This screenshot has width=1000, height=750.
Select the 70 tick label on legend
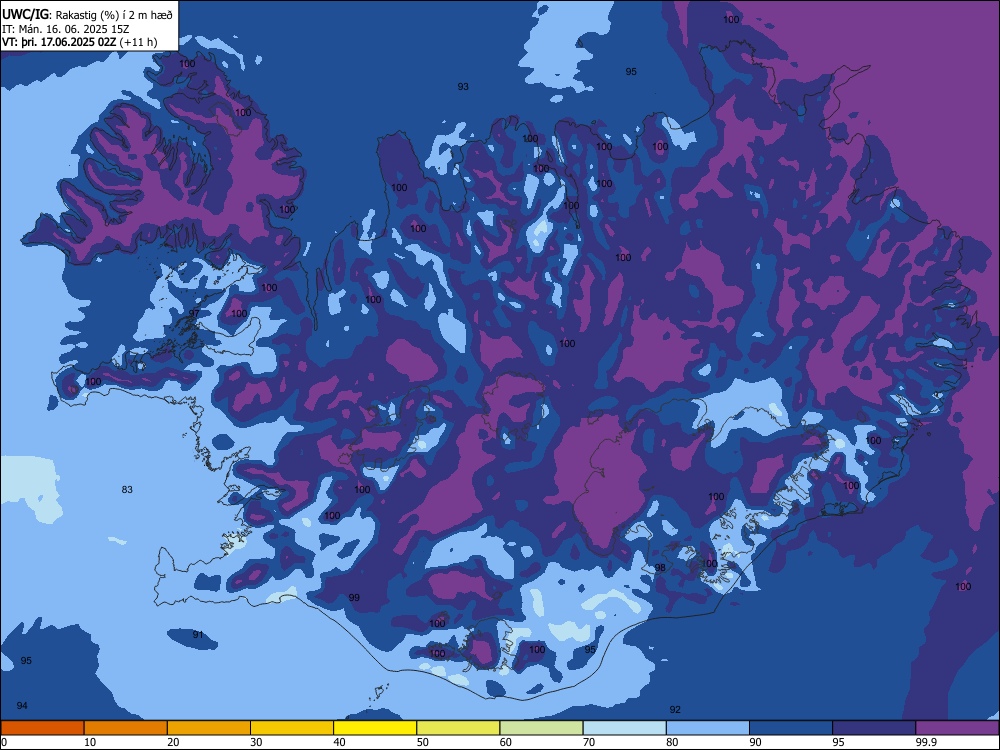pos(589,742)
